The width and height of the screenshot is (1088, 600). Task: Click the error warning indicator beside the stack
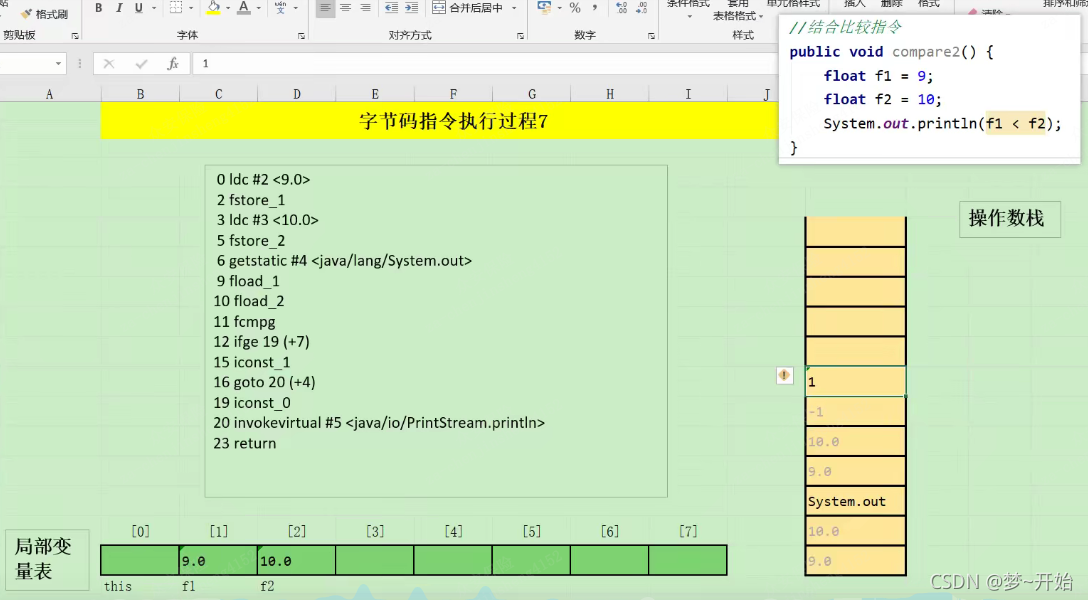784,375
